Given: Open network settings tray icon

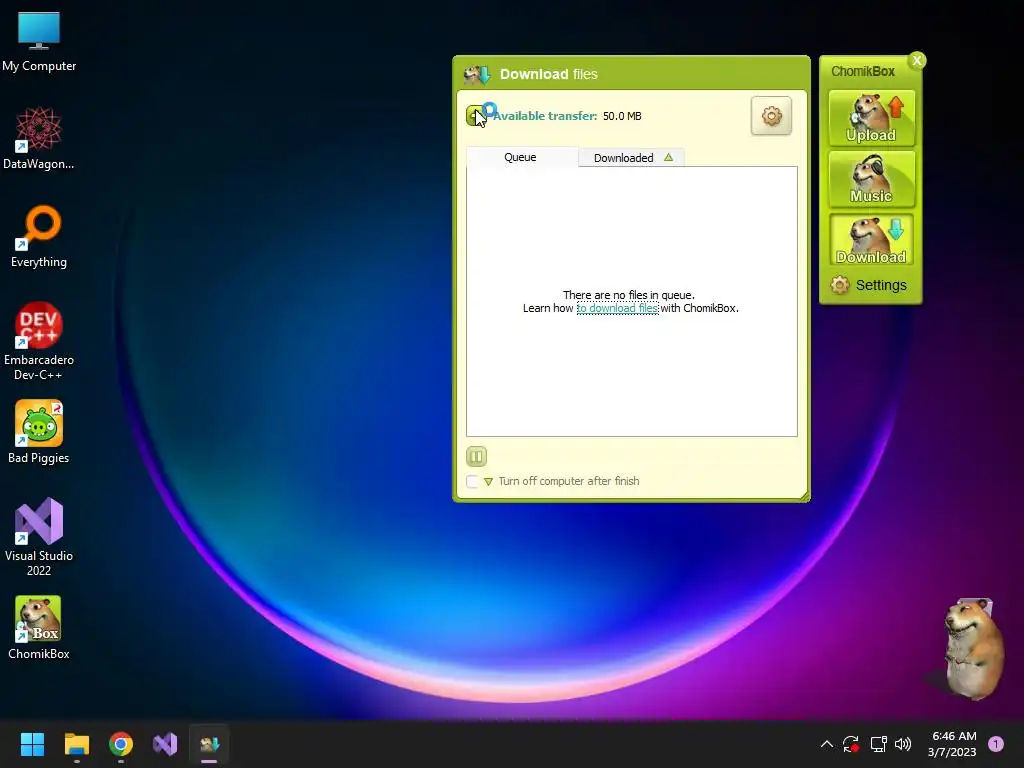Looking at the screenshot, I should click(878, 744).
